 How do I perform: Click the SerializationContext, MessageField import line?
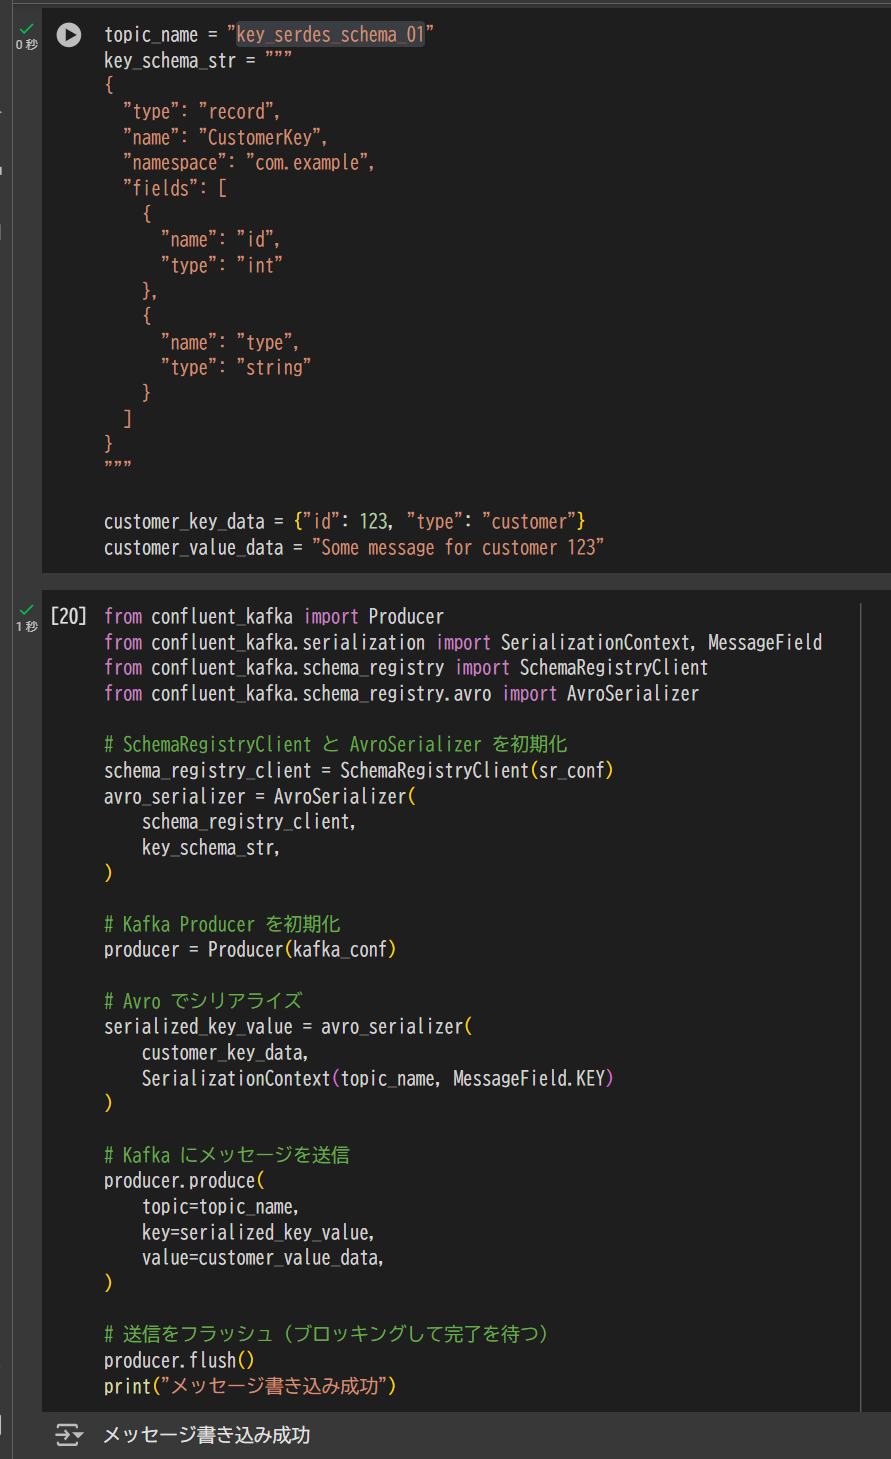click(463, 642)
